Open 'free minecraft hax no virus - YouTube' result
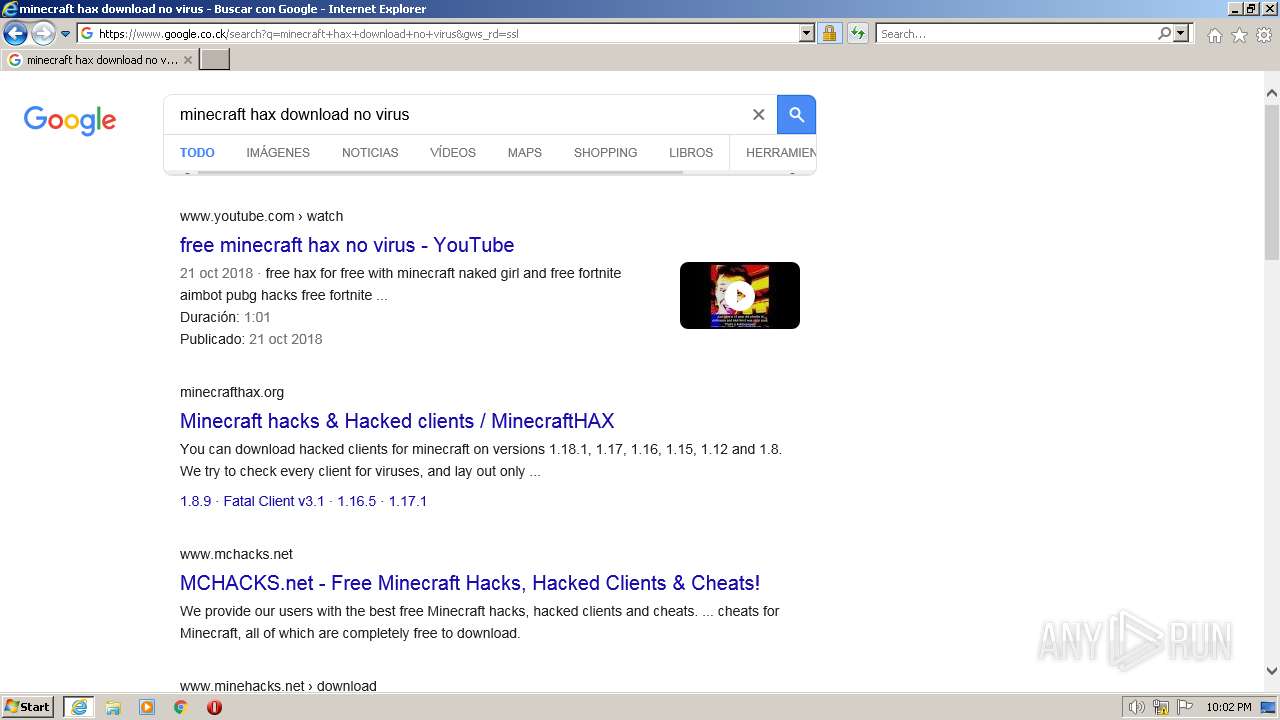This screenshot has height=720, width=1280. (347, 245)
